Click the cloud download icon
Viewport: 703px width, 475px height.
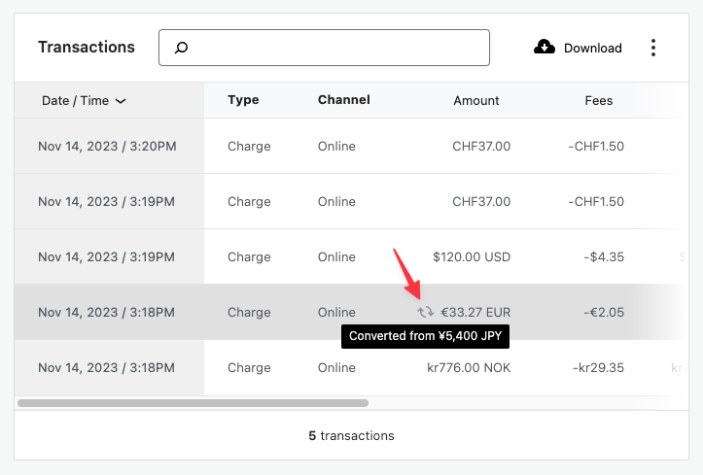[x=544, y=47]
